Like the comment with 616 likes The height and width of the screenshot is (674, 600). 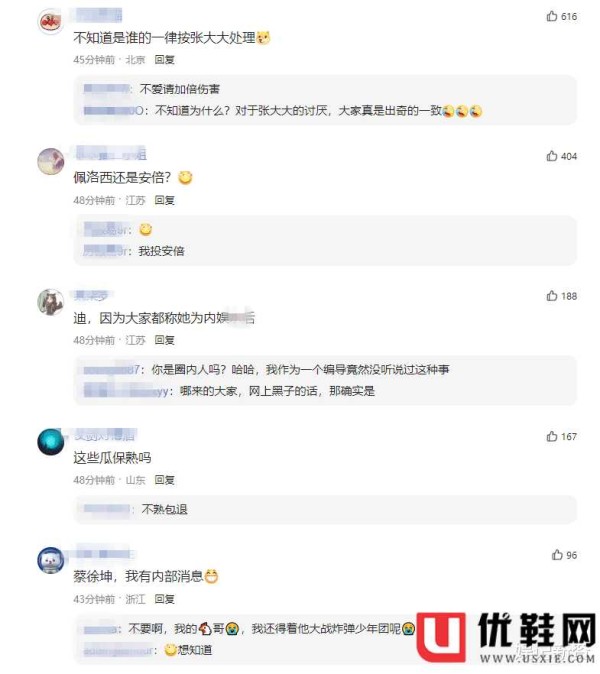[x=552, y=16]
